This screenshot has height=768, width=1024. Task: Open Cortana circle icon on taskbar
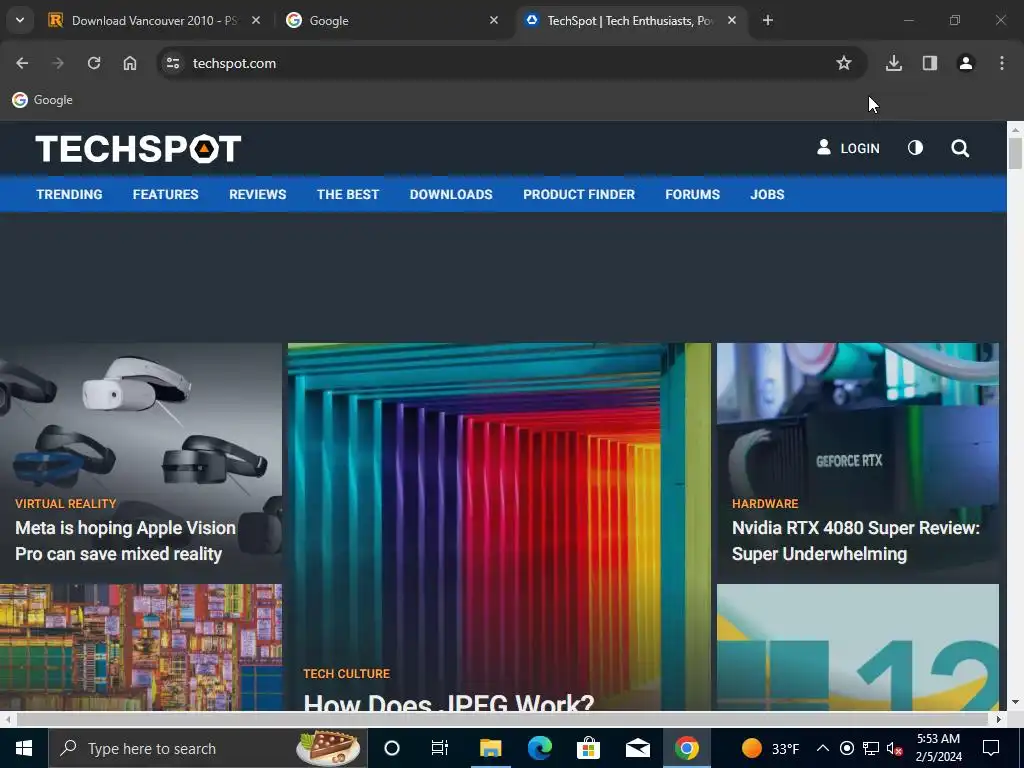(392, 748)
